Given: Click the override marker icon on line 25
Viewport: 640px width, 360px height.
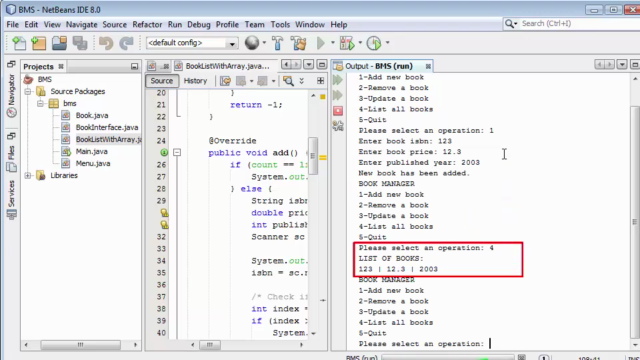Looking at the screenshot, I should coord(164,152).
